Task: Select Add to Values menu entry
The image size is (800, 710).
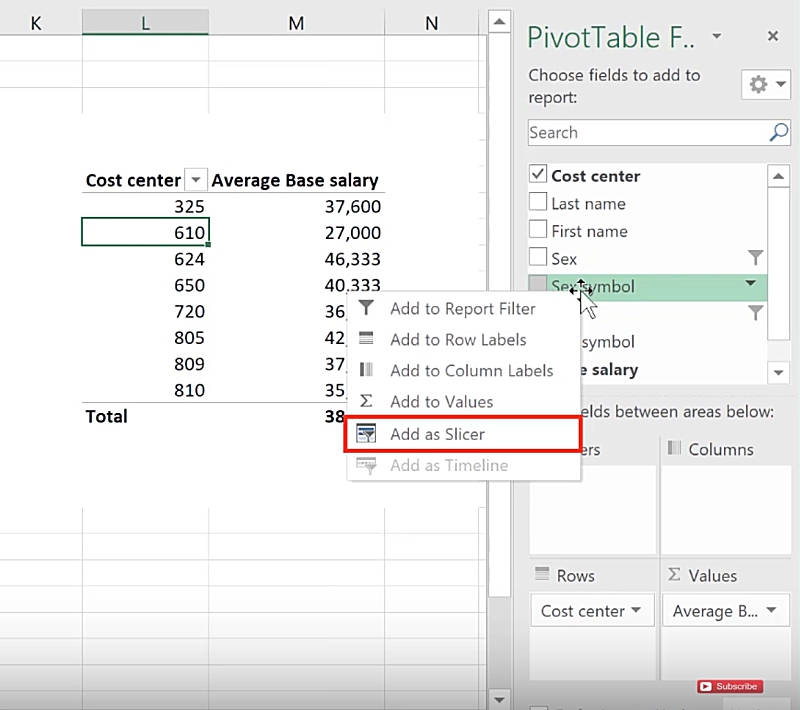Action: (x=441, y=401)
